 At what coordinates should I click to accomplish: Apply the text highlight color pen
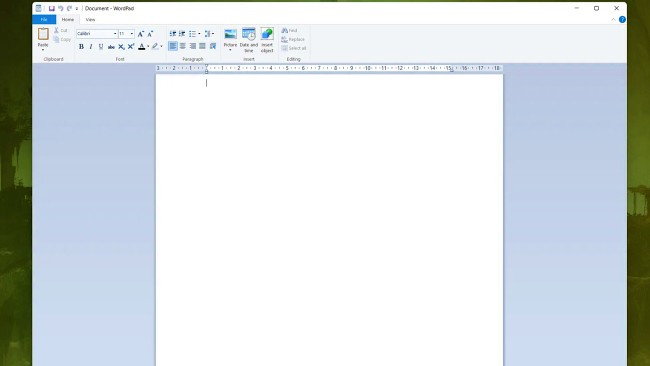click(155, 46)
